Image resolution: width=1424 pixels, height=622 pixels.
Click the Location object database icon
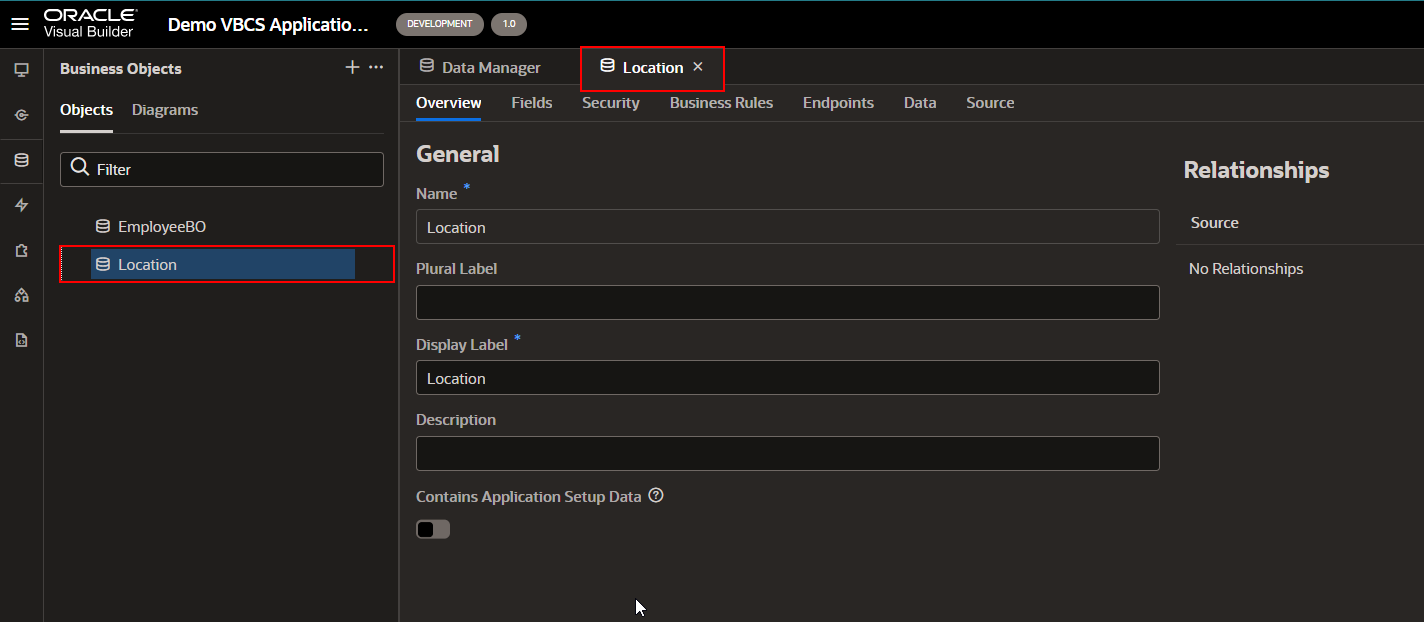(102, 265)
